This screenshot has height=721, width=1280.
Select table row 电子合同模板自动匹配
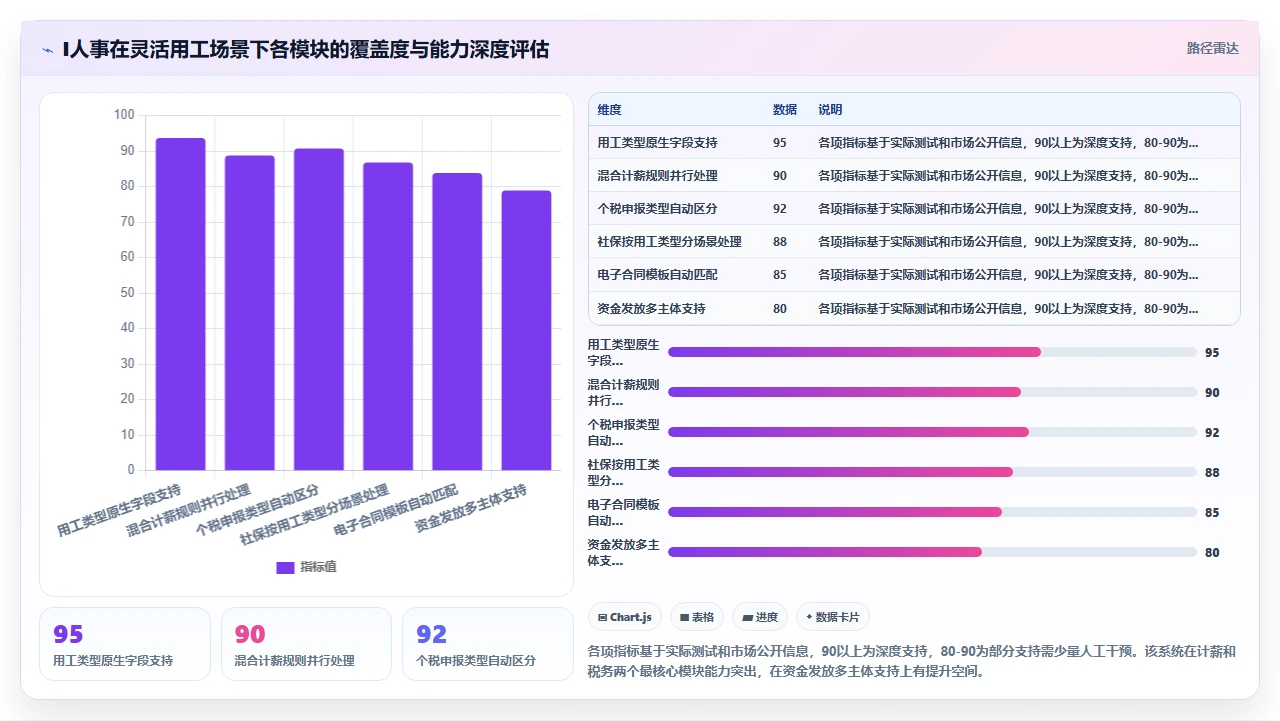[x=914, y=275]
